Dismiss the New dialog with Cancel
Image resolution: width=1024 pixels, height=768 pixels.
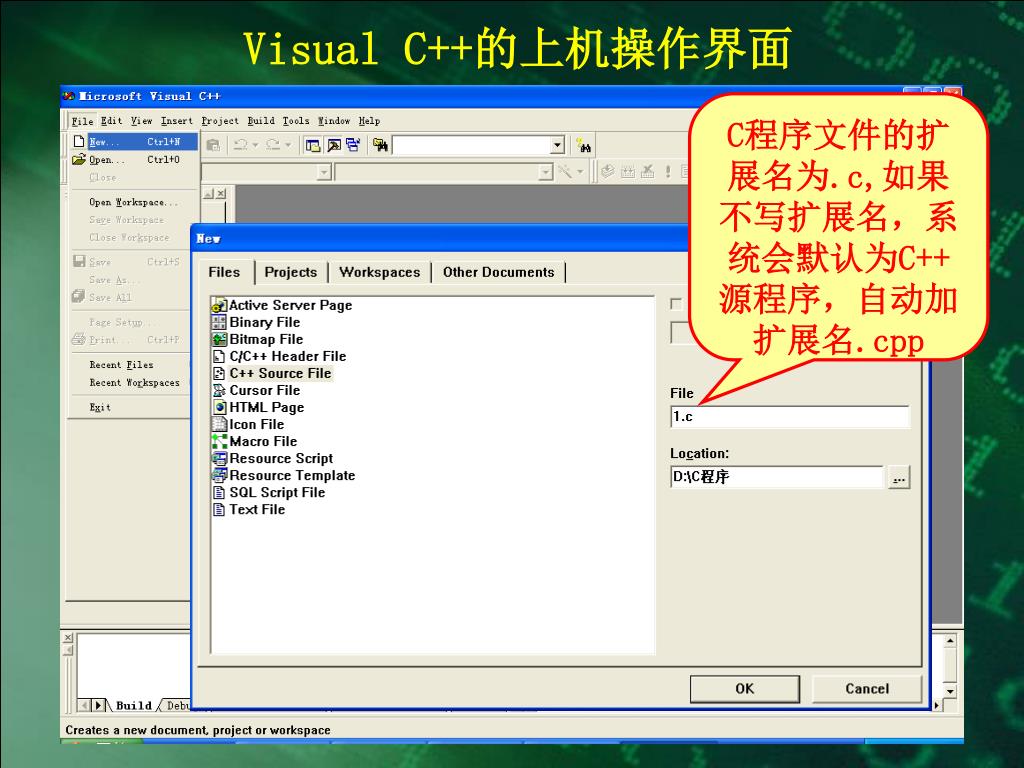(867, 688)
